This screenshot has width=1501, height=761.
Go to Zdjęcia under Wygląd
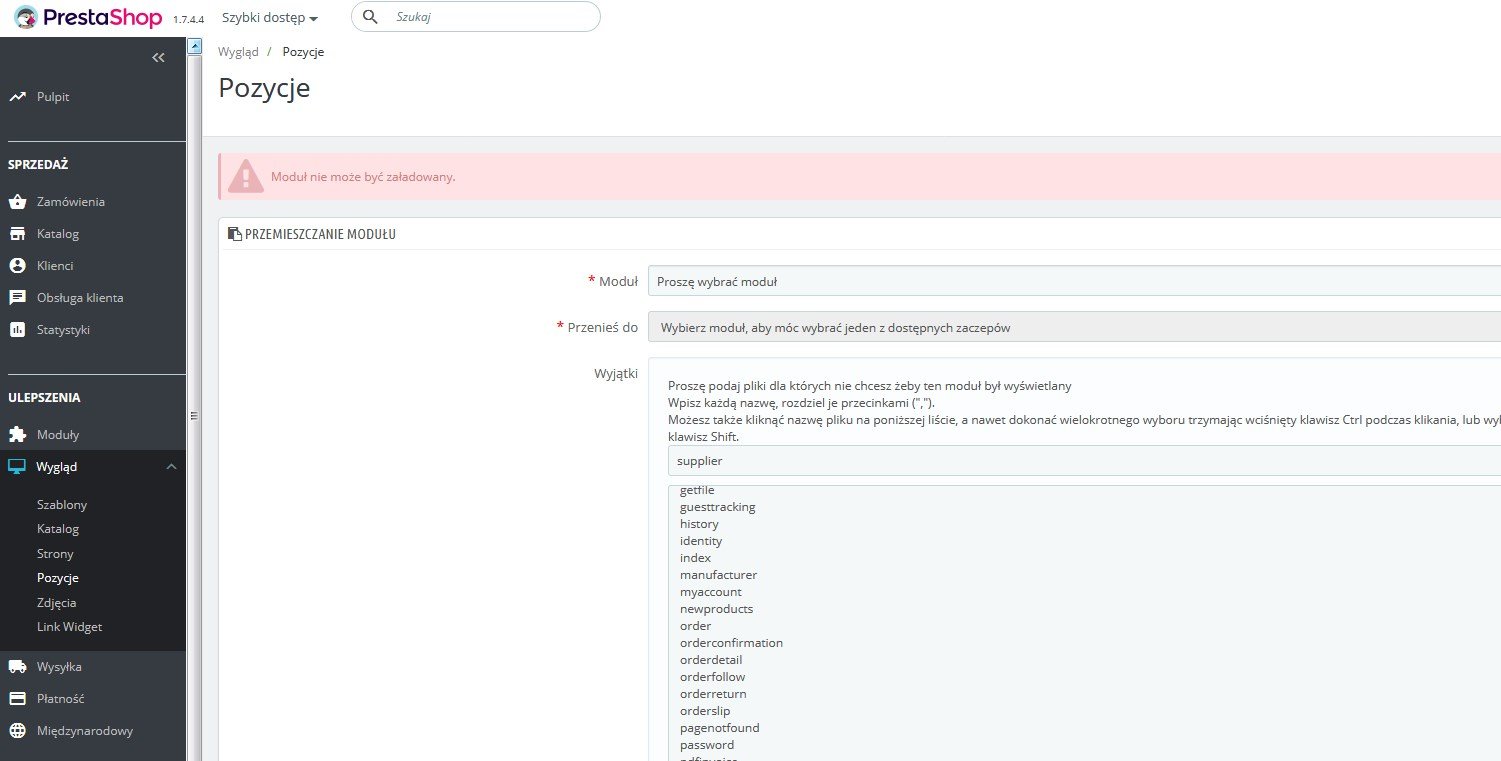[57, 603]
